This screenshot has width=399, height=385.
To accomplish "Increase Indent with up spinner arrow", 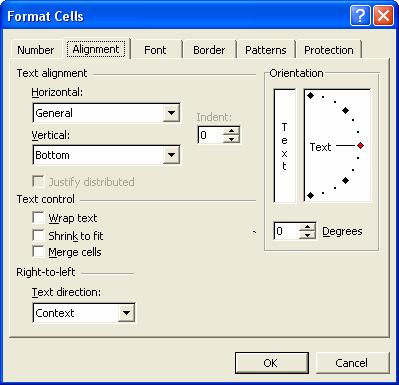I will click(x=231, y=131).
